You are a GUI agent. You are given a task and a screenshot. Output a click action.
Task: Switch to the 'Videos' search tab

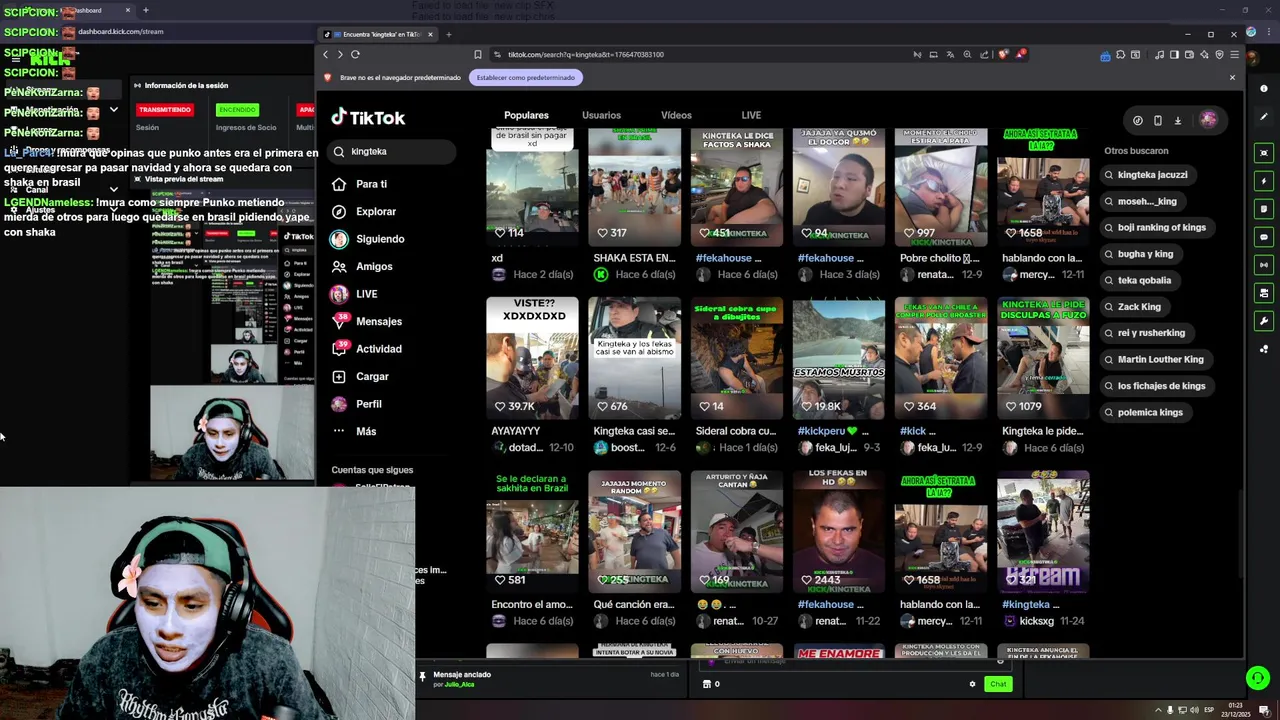676,115
